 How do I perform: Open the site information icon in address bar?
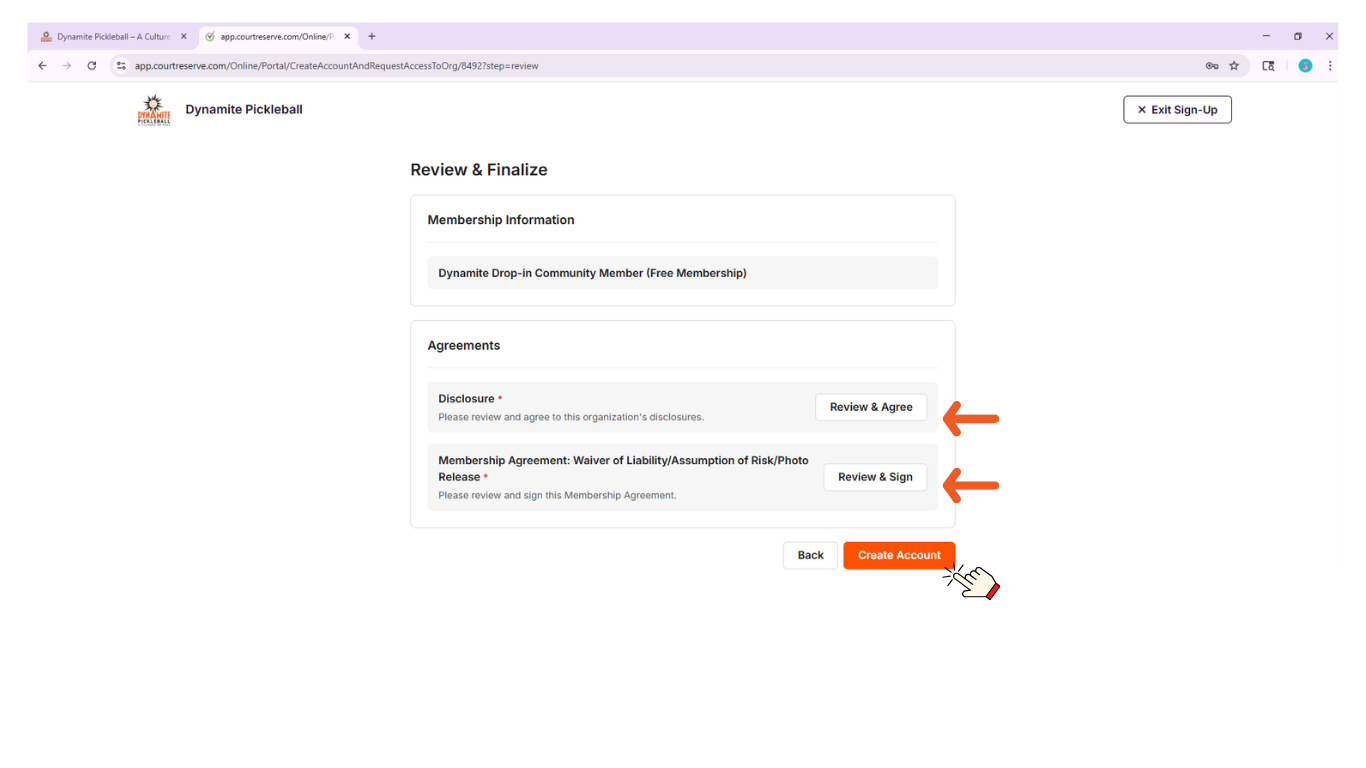[x=121, y=66]
